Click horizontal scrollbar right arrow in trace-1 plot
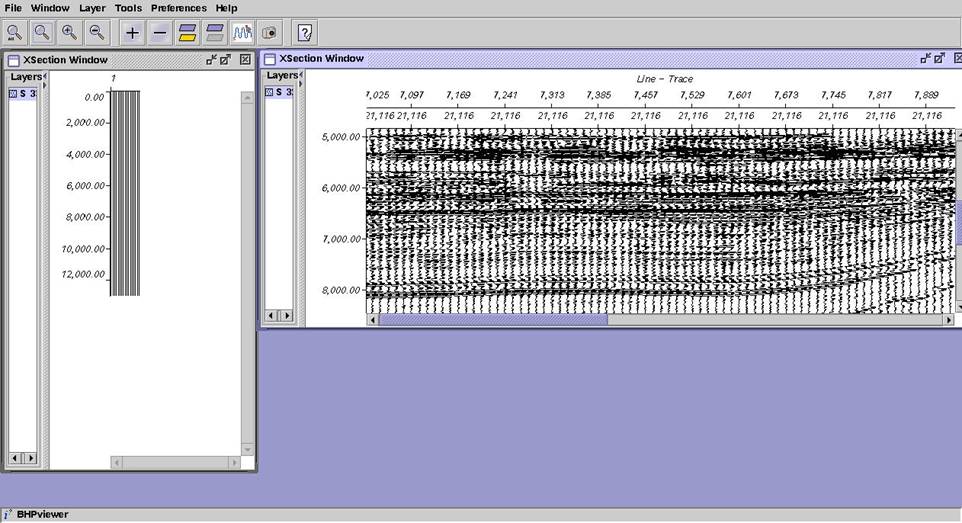This screenshot has width=962, height=523. [234, 462]
